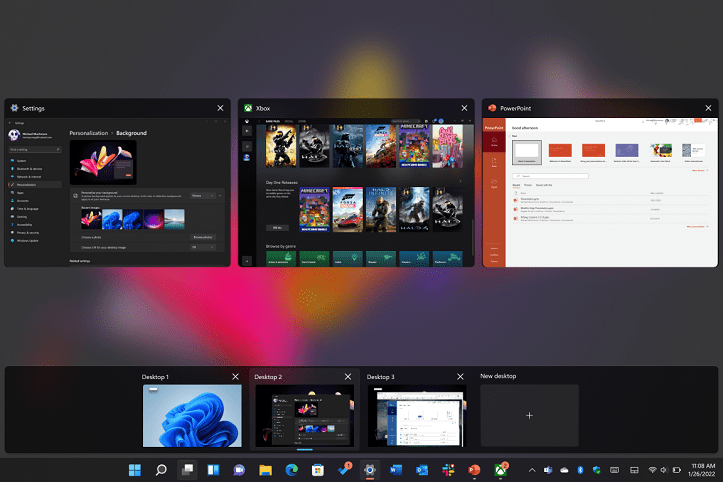
Task: Open the Teams icon in system tray
Action: point(548,470)
